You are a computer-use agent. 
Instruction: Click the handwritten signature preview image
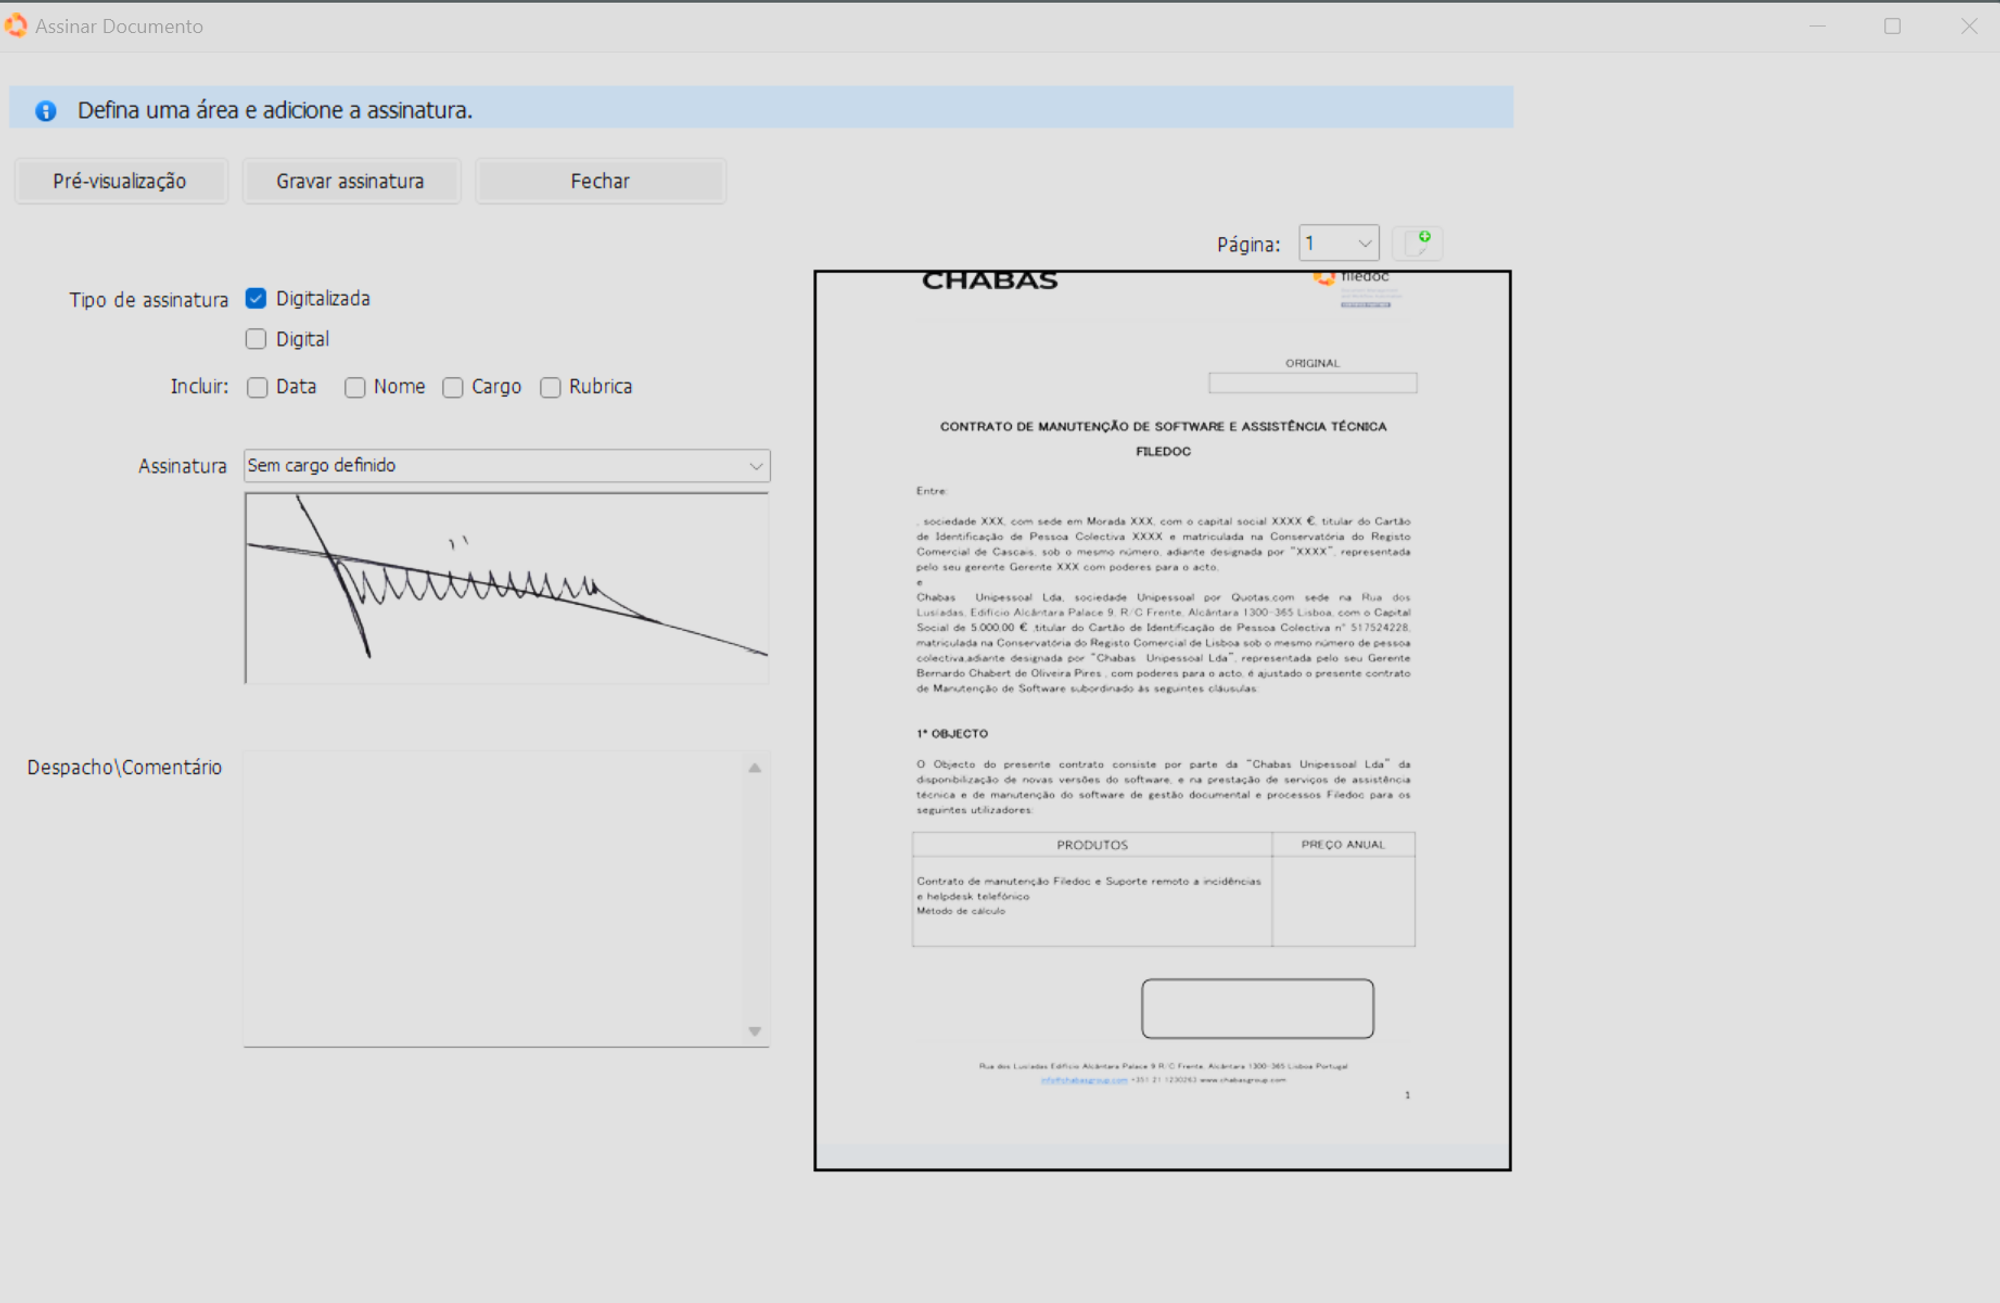(x=507, y=588)
